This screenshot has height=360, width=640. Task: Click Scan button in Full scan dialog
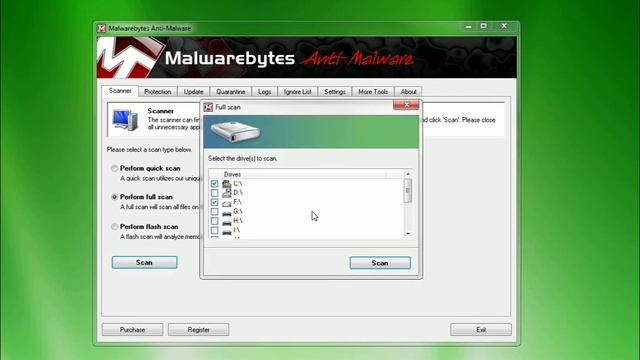pyautogui.click(x=380, y=263)
